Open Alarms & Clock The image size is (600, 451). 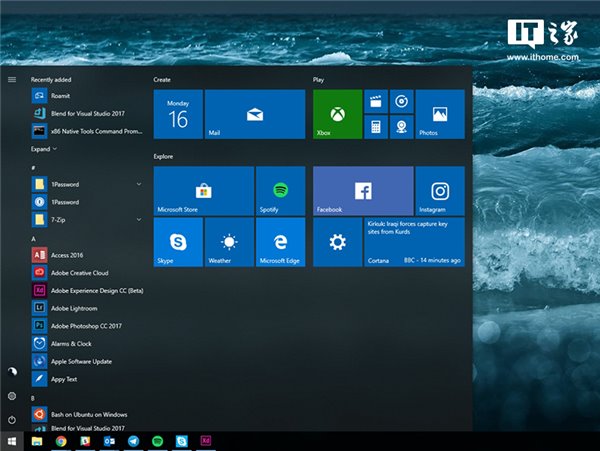(x=88, y=344)
